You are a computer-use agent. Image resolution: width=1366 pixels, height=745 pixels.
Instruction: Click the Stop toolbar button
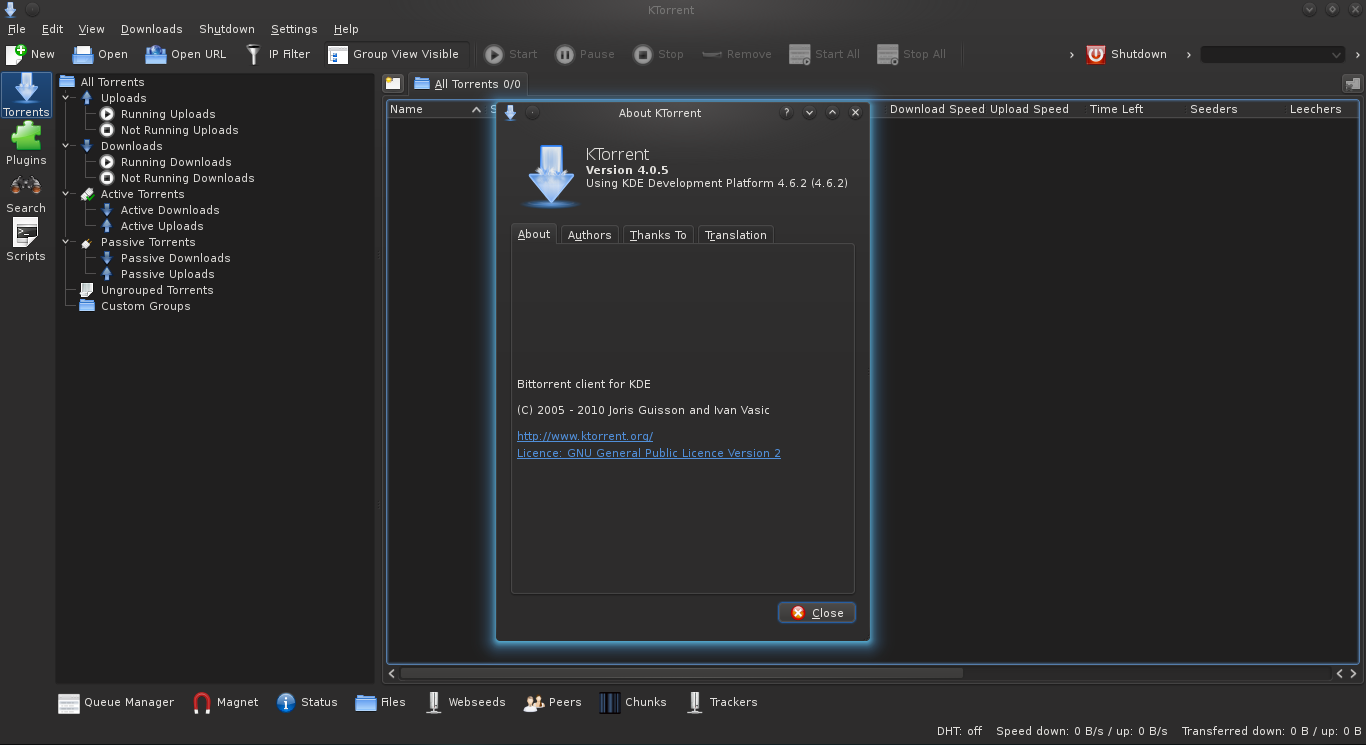click(659, 54)
